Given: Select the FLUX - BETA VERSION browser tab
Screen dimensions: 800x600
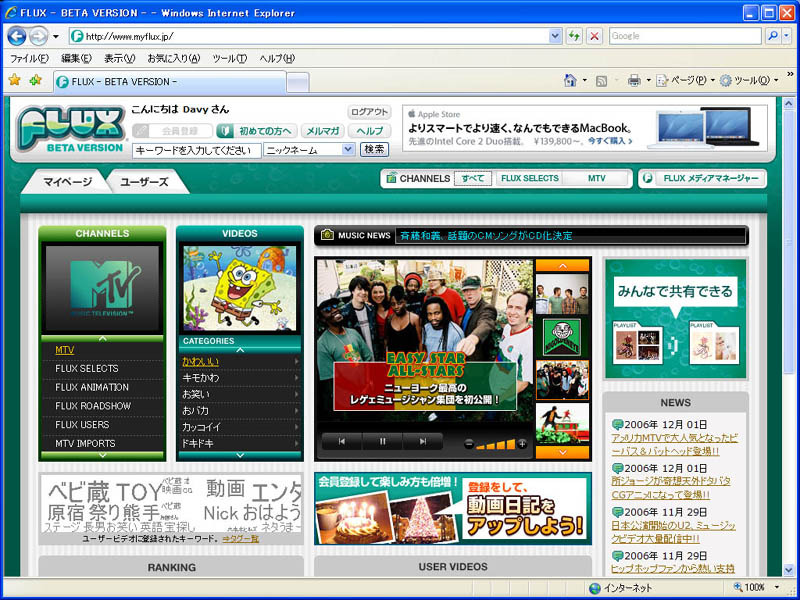Looking at the screenshot, I should 170,82.
